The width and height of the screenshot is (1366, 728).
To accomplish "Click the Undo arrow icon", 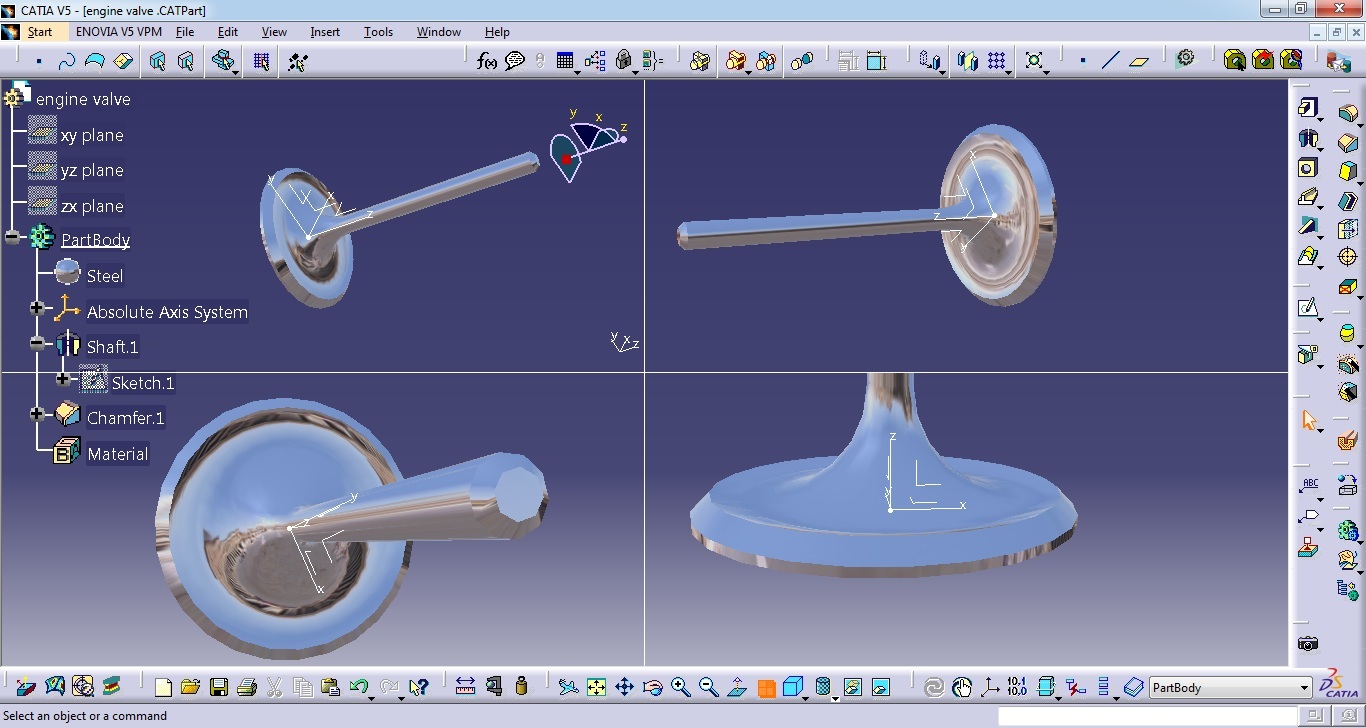I will [x=358, y=687].
